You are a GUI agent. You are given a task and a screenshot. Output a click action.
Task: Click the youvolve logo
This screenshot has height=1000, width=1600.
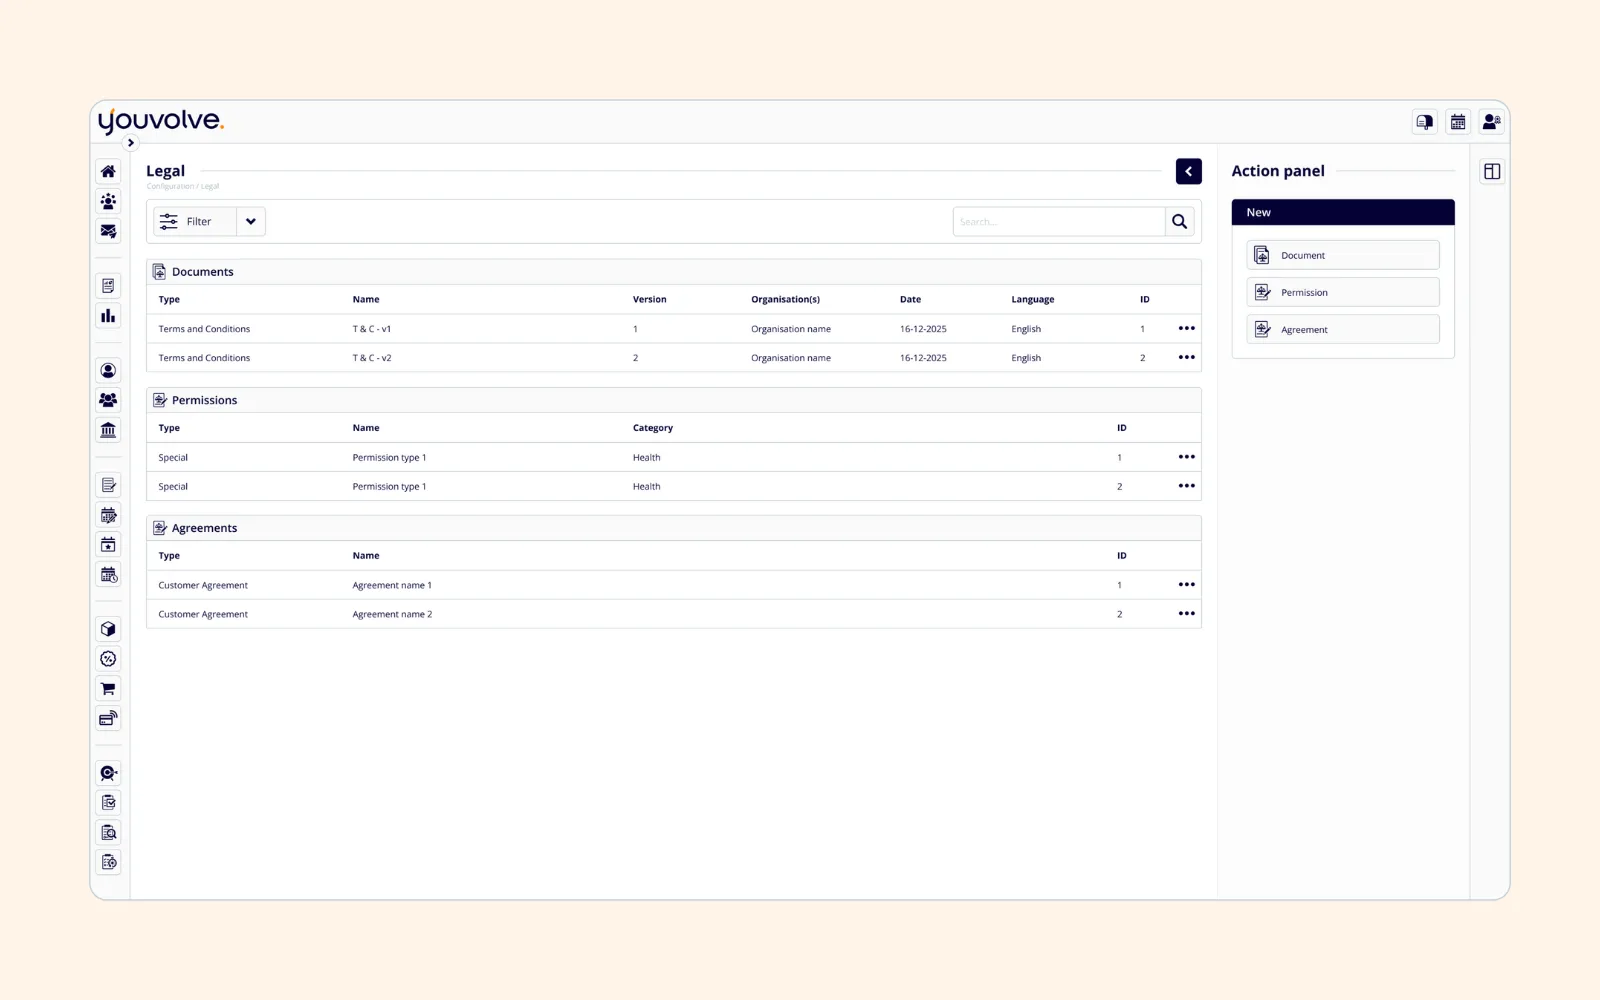[x=161, y=121]
